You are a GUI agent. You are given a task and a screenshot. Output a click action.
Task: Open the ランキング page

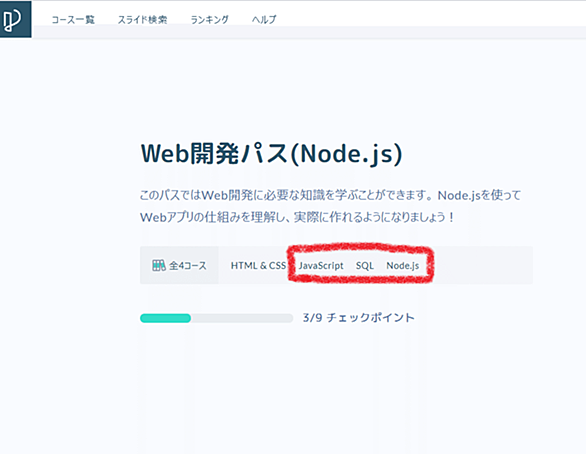210,19
